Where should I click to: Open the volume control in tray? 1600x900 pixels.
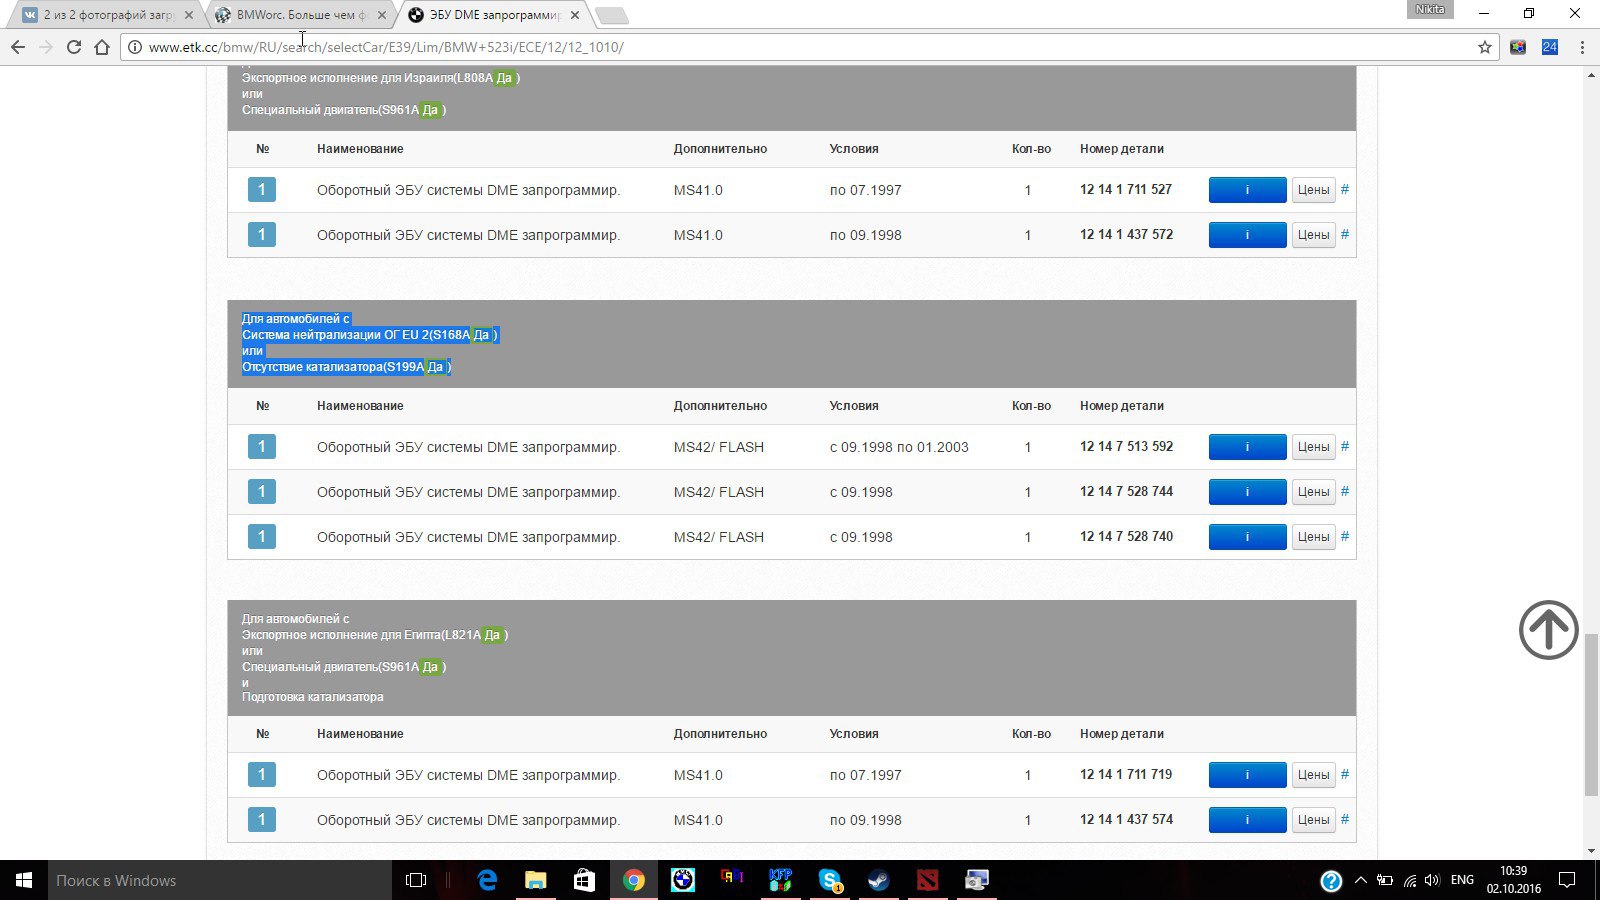[x=1432, y=880]
